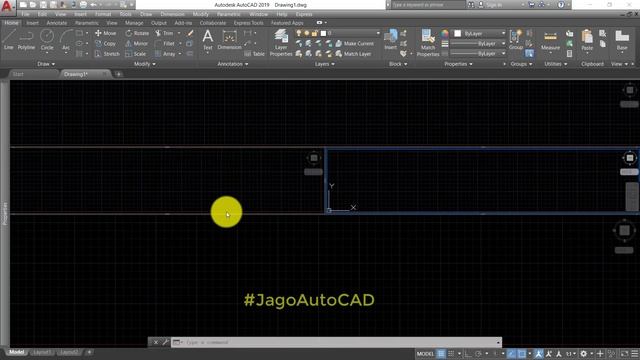
Task: Activate the Array command
Action: point(165,53)
